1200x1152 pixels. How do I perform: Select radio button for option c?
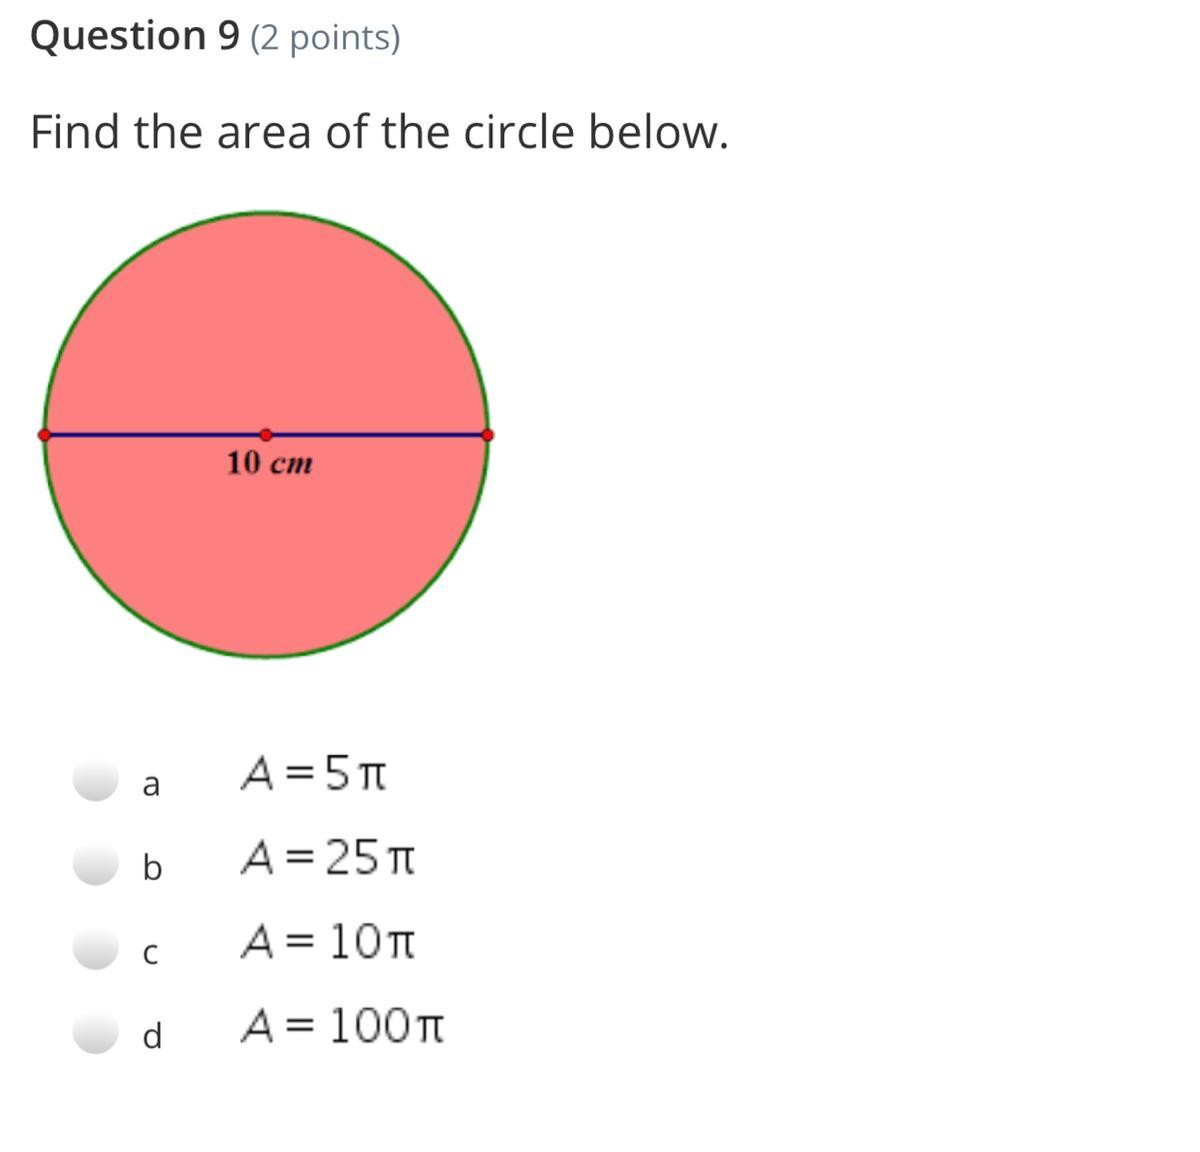click(96, 948)
